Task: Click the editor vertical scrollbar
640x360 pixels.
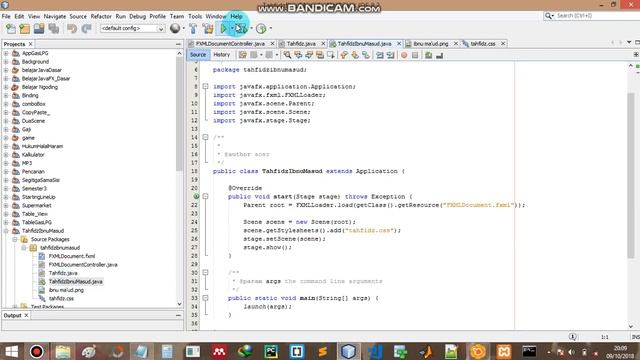Action: [631, 176]
